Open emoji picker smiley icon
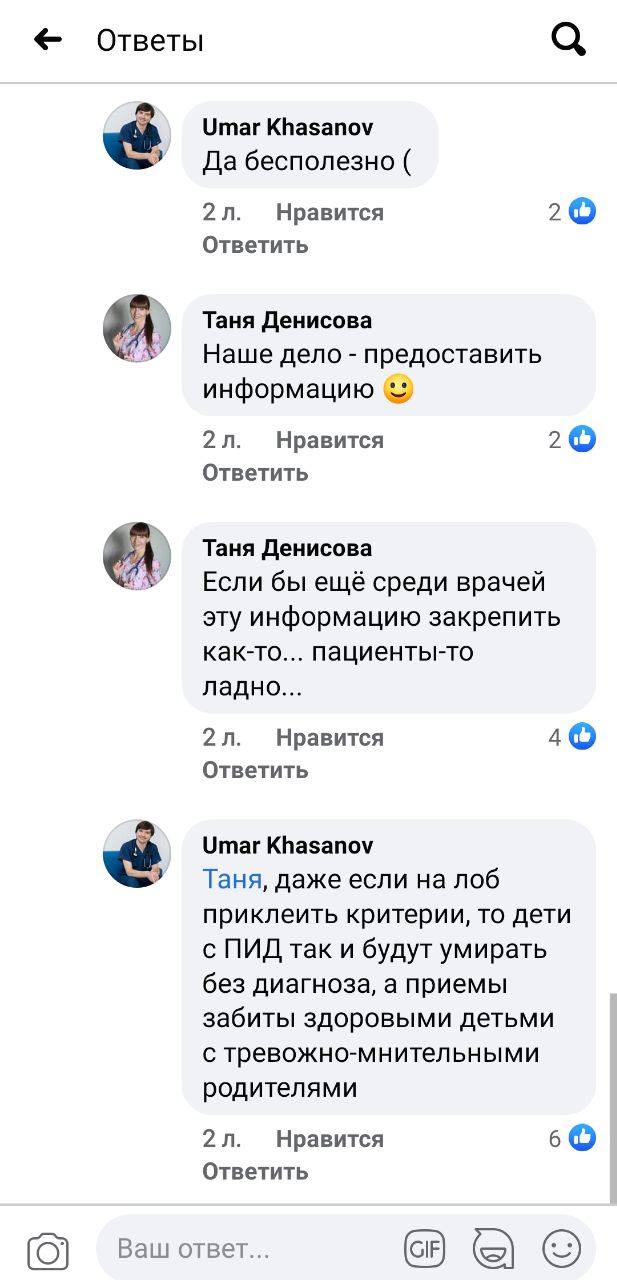The image size is (617, 1280). pos(561,1248)
